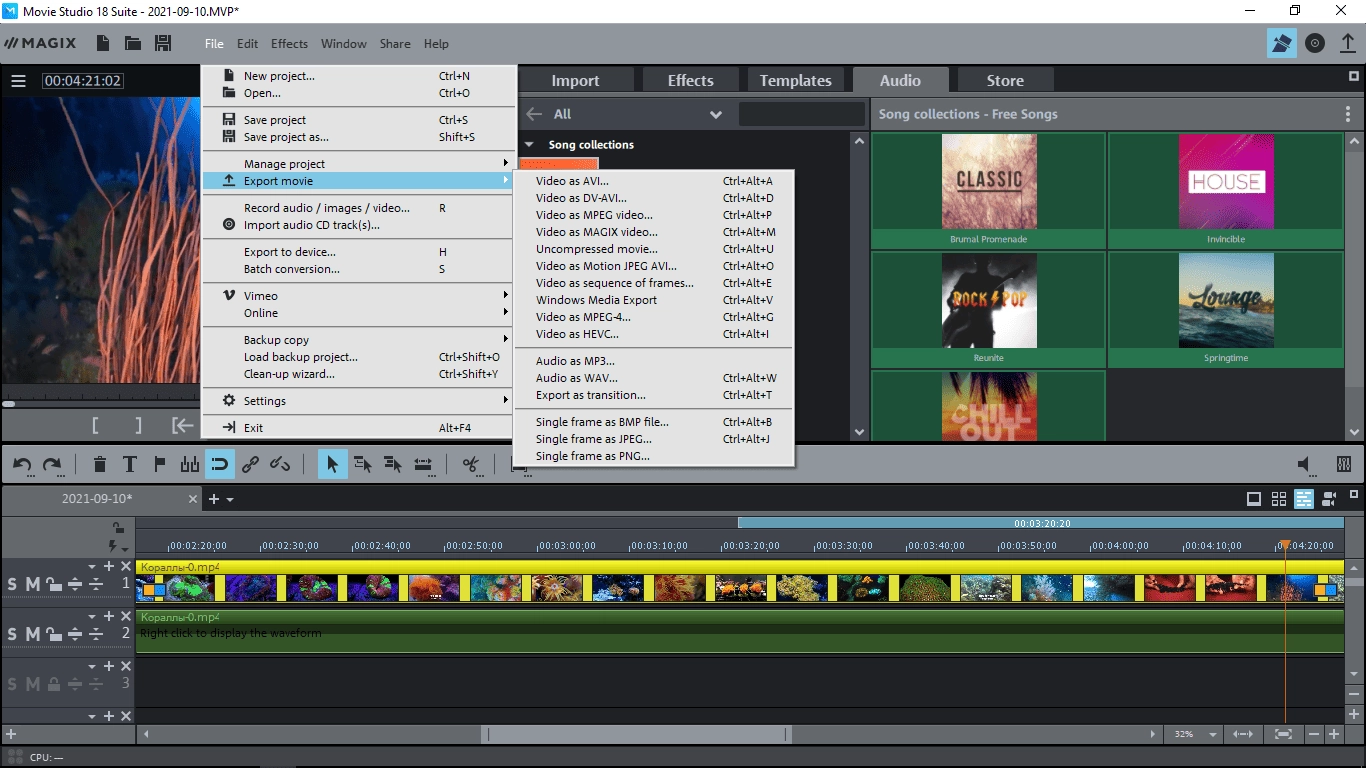Click the blue range bar 00:03:20:20

click(x=1041, y=523)
